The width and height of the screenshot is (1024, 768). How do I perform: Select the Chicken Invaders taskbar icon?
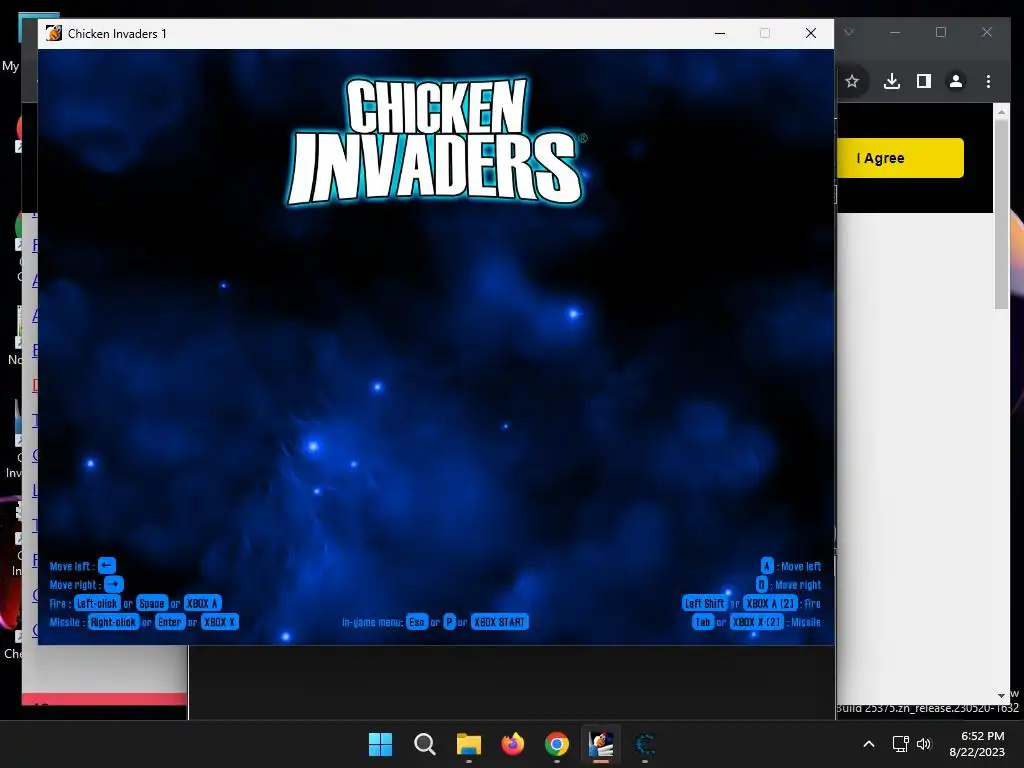click(600, 744)
